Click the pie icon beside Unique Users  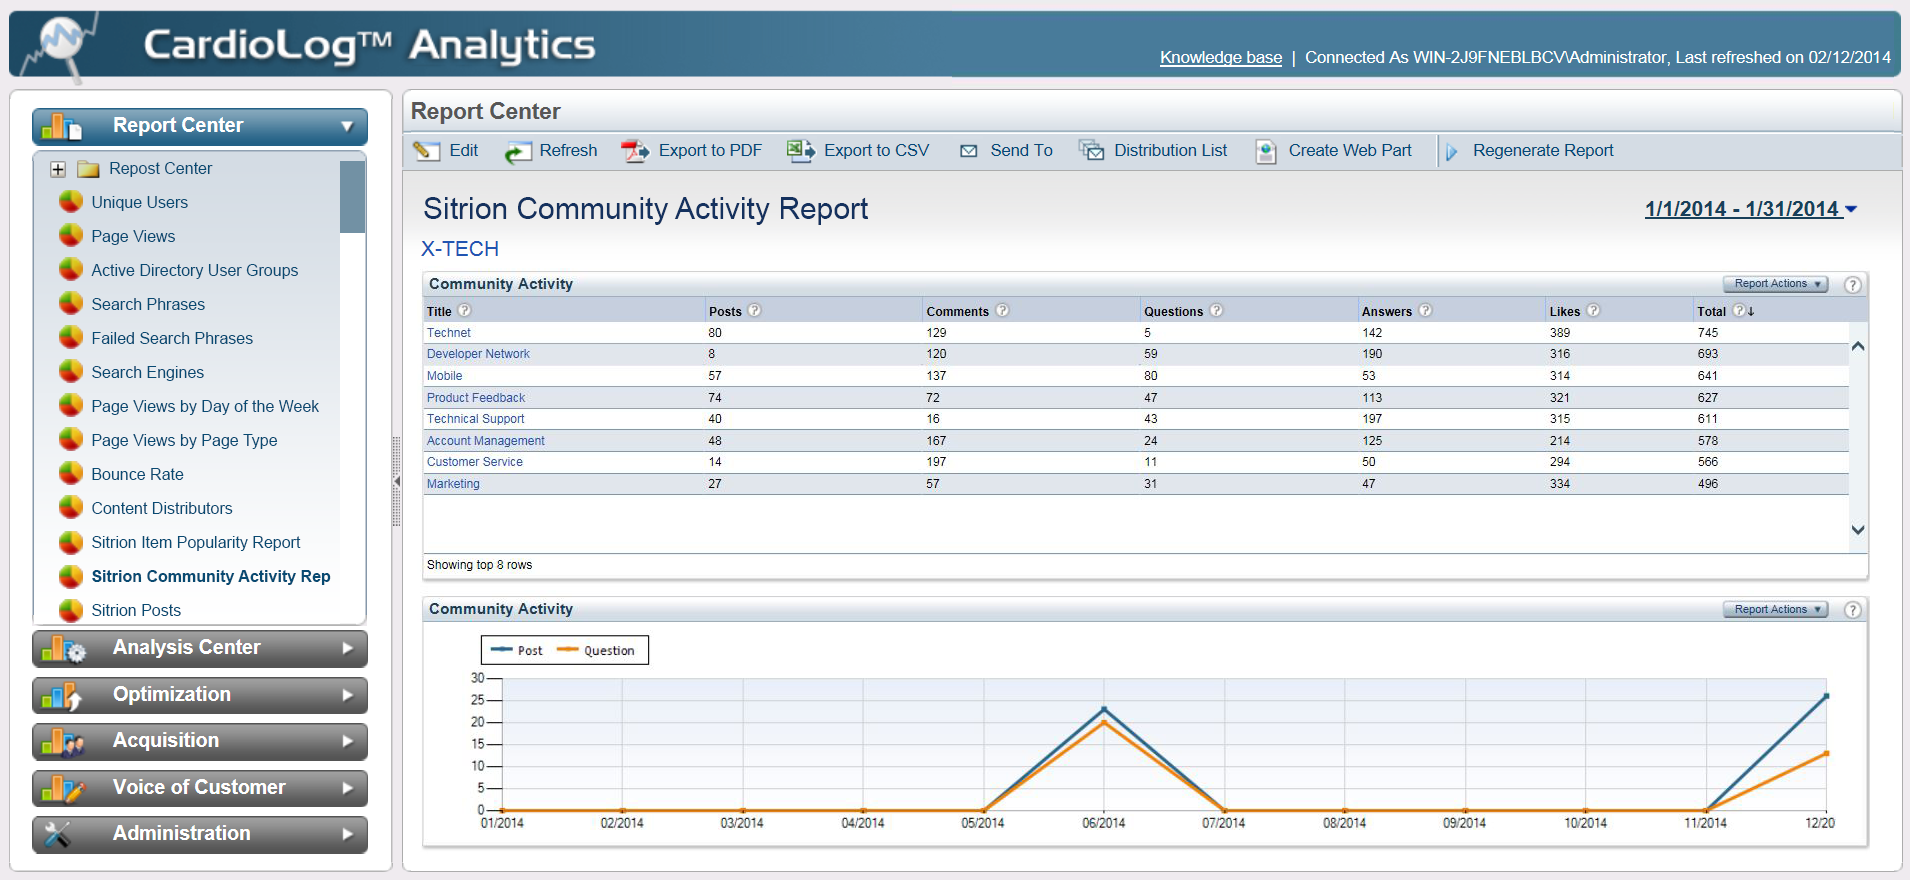[71, 202]
